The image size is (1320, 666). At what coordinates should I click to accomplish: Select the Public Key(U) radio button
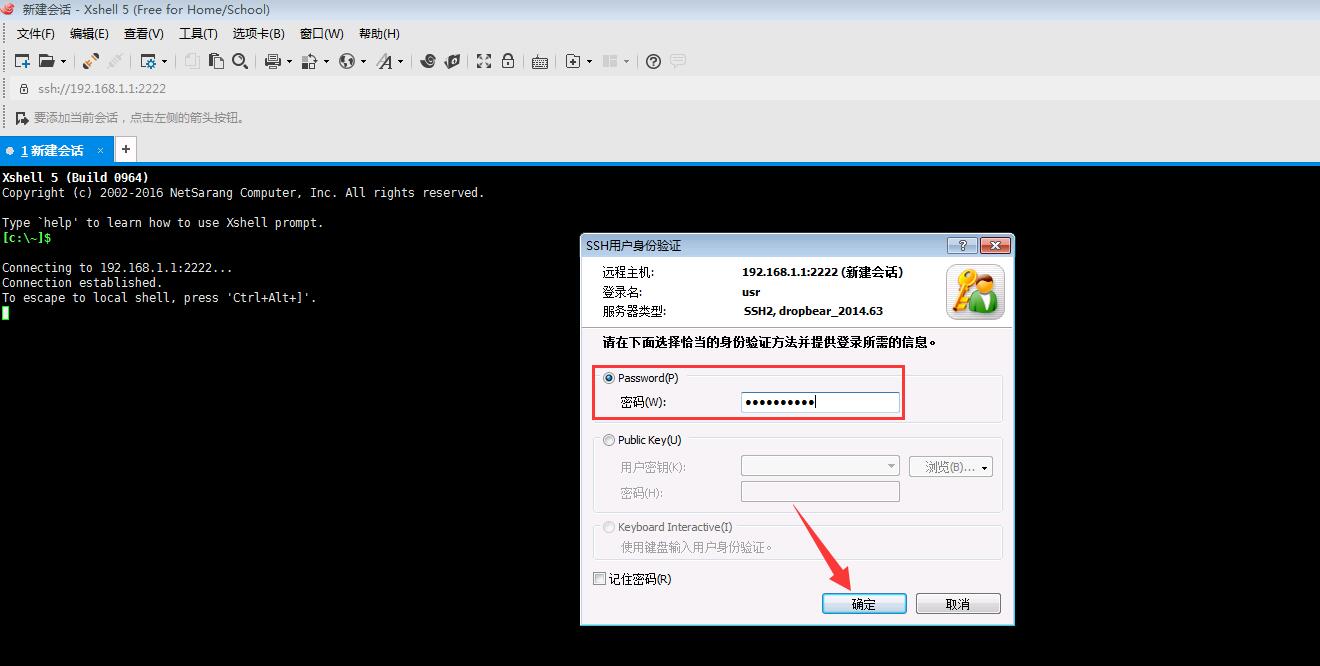[609, 440]
